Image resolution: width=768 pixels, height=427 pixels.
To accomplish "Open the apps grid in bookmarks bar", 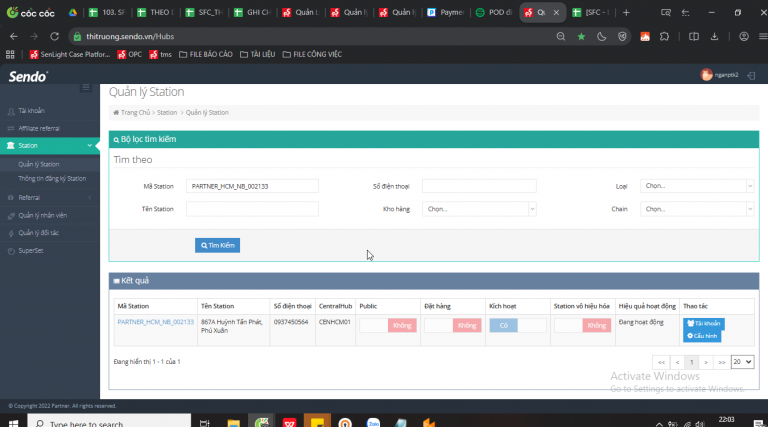I will pyautogui.click(x=10, y=54).
